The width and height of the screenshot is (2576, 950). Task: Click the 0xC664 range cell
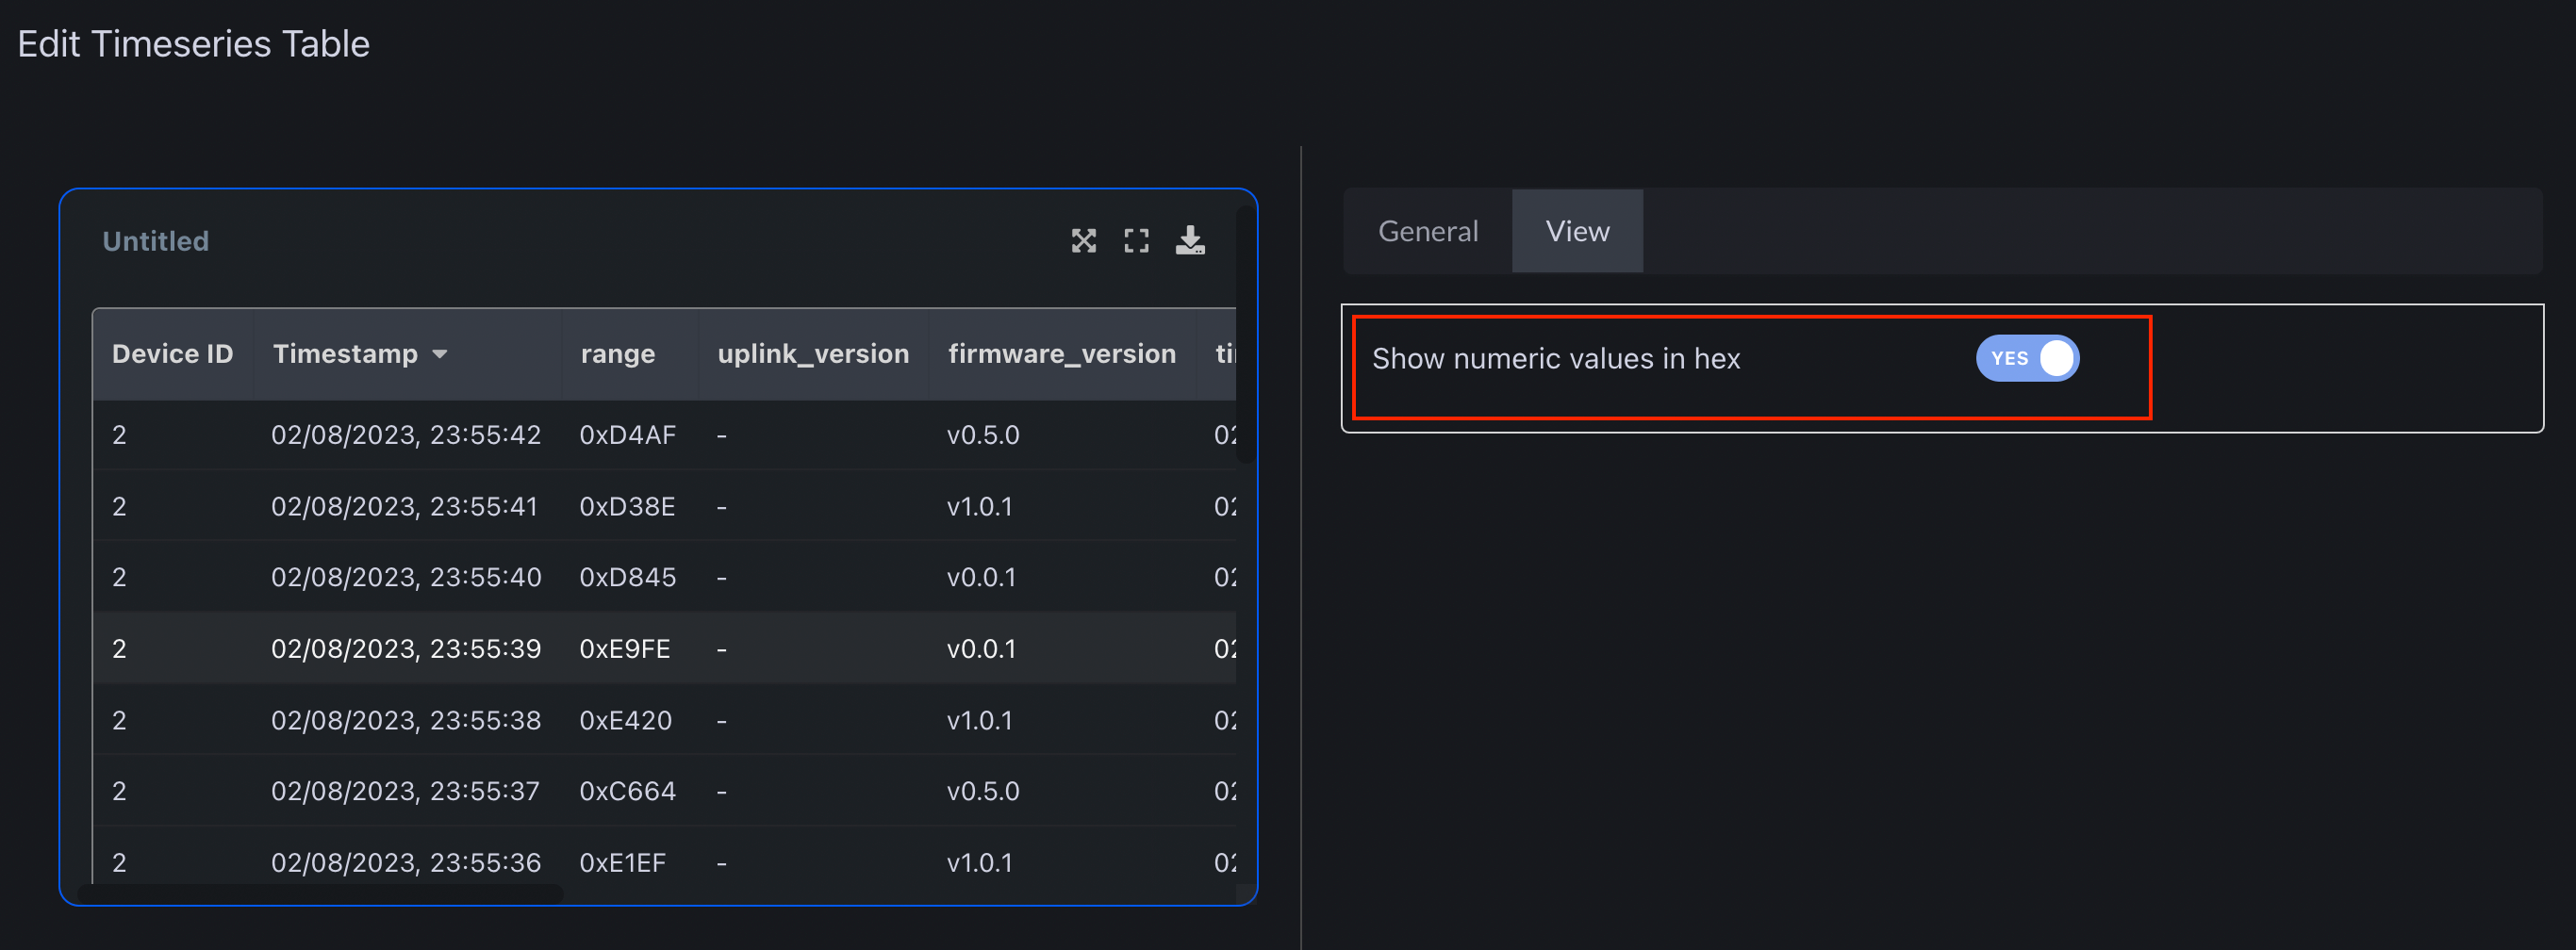coord(627,791)
